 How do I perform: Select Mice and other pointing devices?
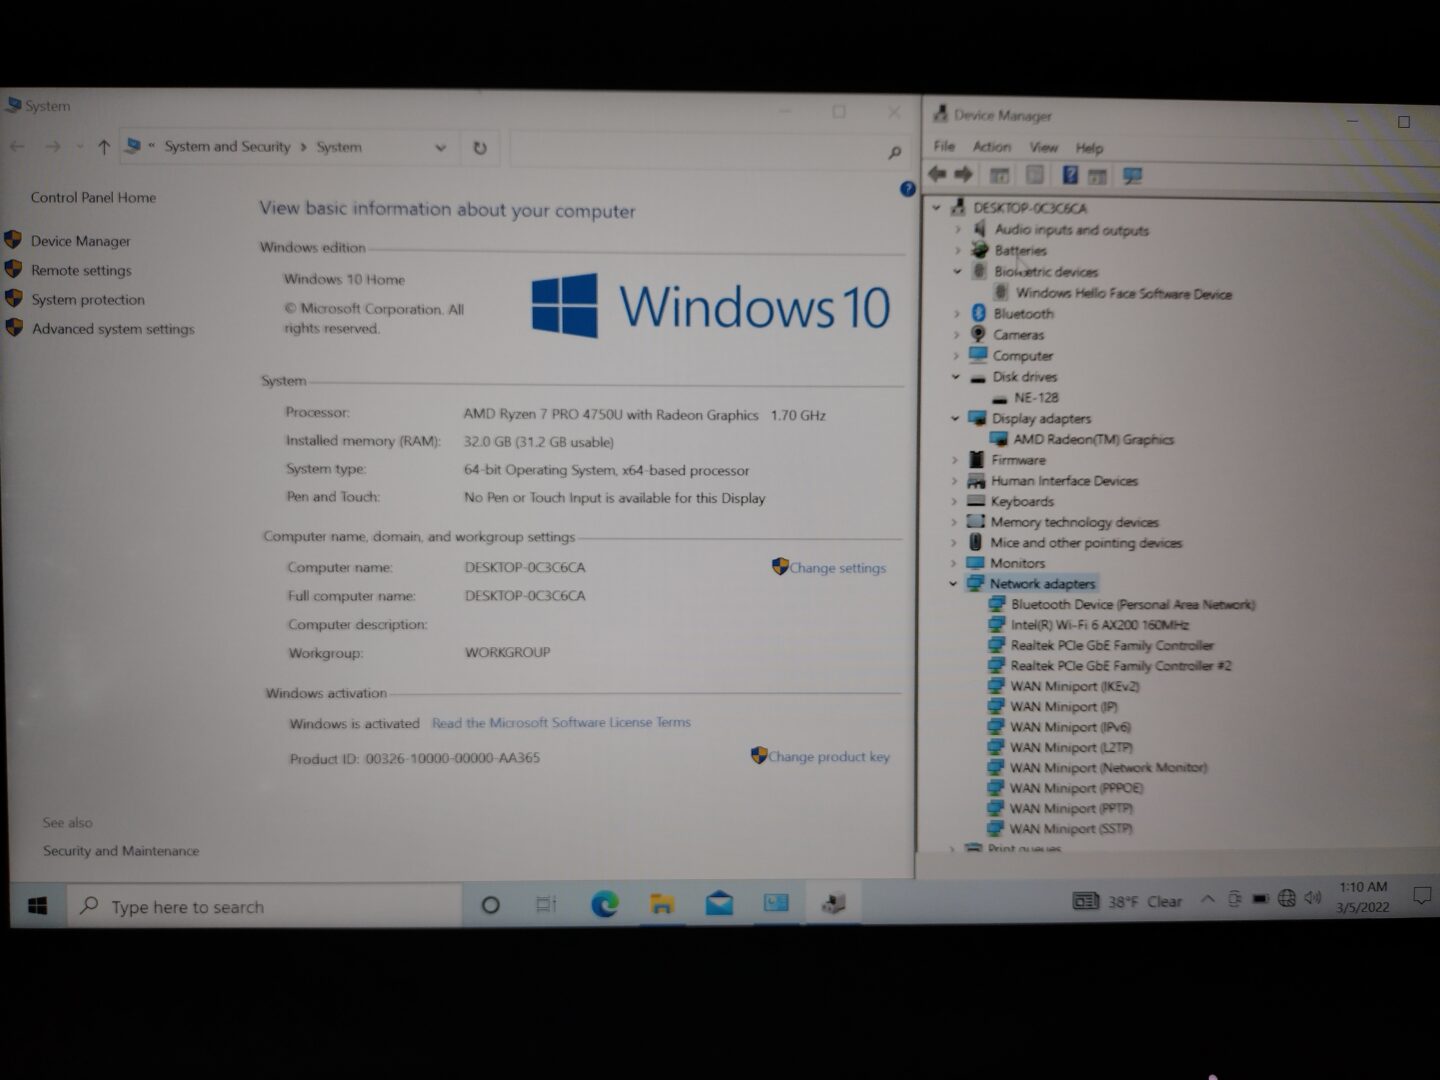(x=1086, y=542)
